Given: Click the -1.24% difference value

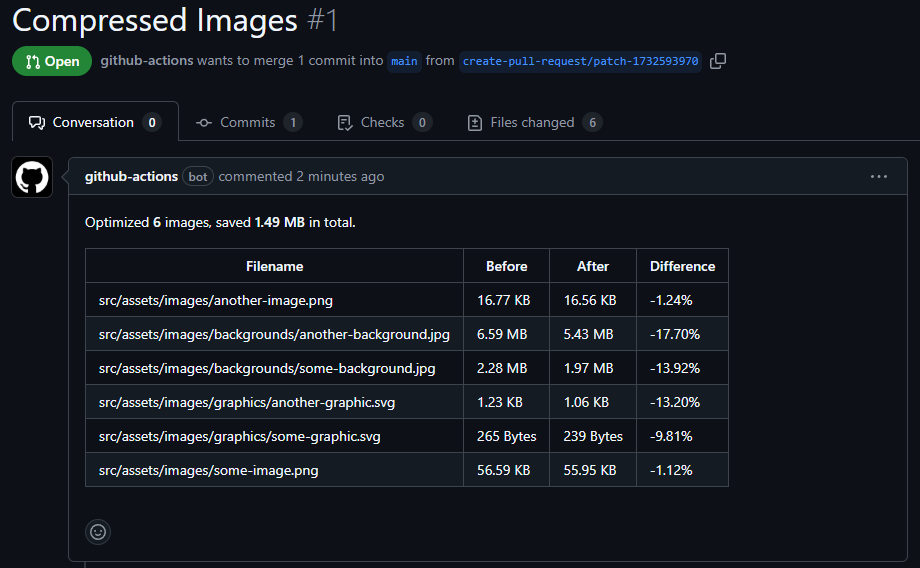Looking at the screenshot, I should (671, 300).
